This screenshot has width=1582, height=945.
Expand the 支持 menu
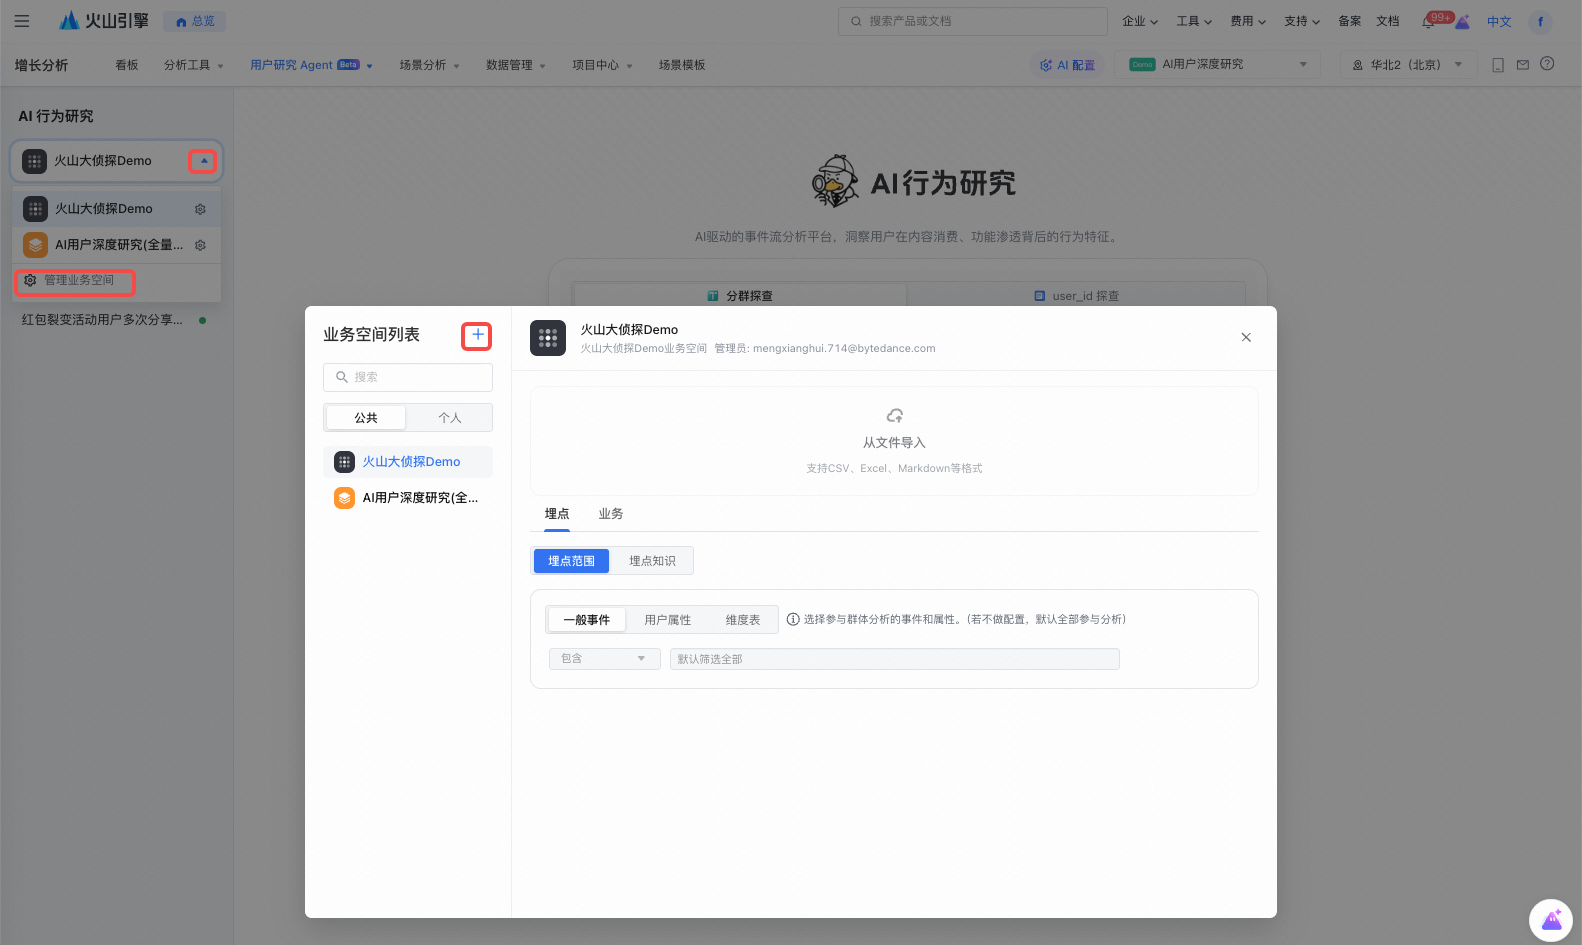[1302, 21]
